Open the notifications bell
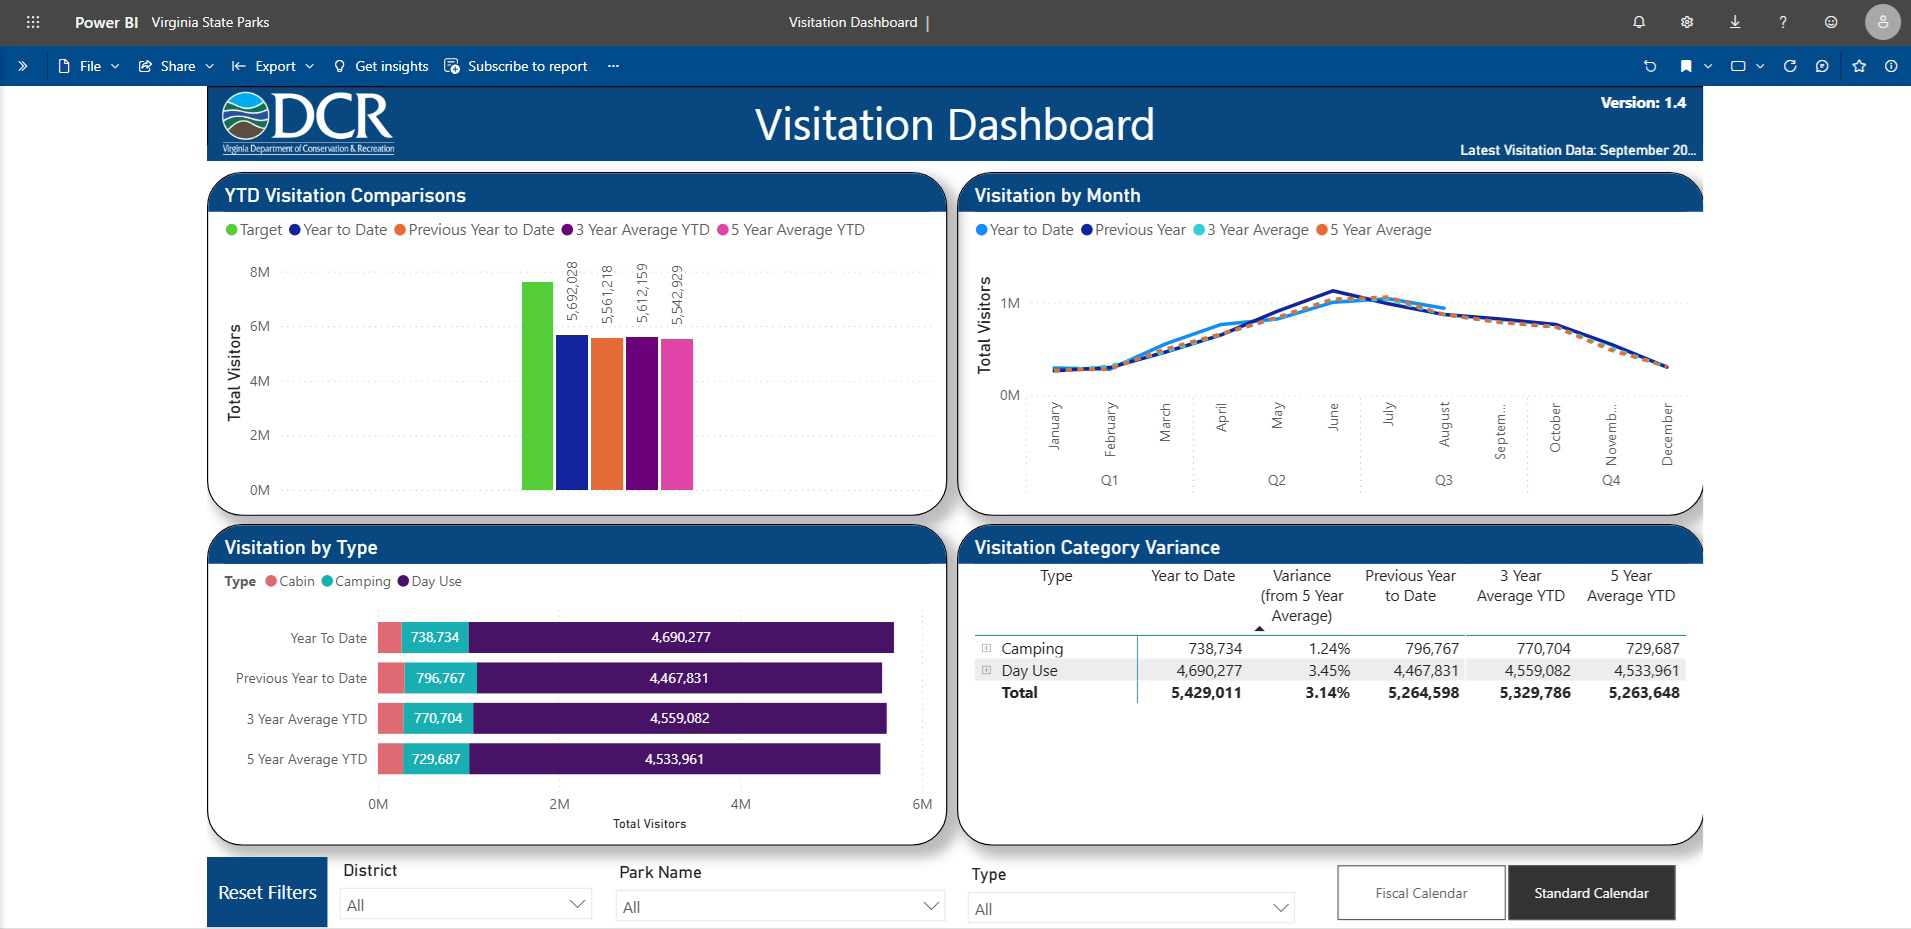The width and height of the screenshot is (1911, 929). click(x=1639, y=22)
